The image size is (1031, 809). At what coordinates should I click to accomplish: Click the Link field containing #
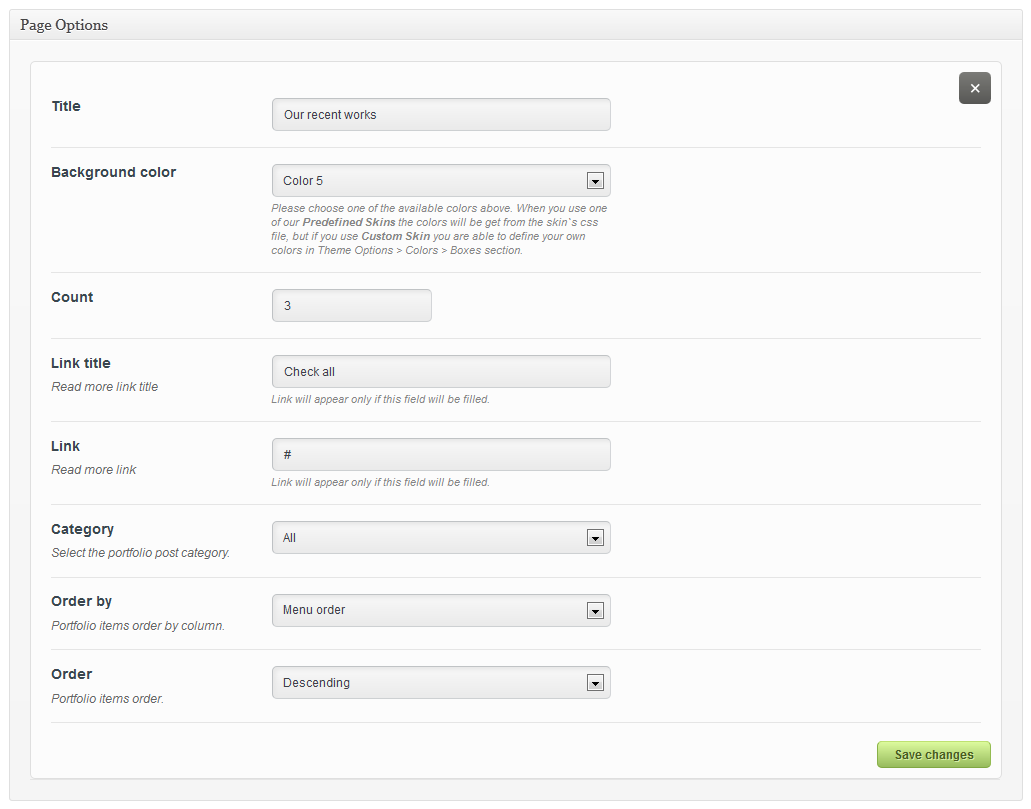pos(440,455)
